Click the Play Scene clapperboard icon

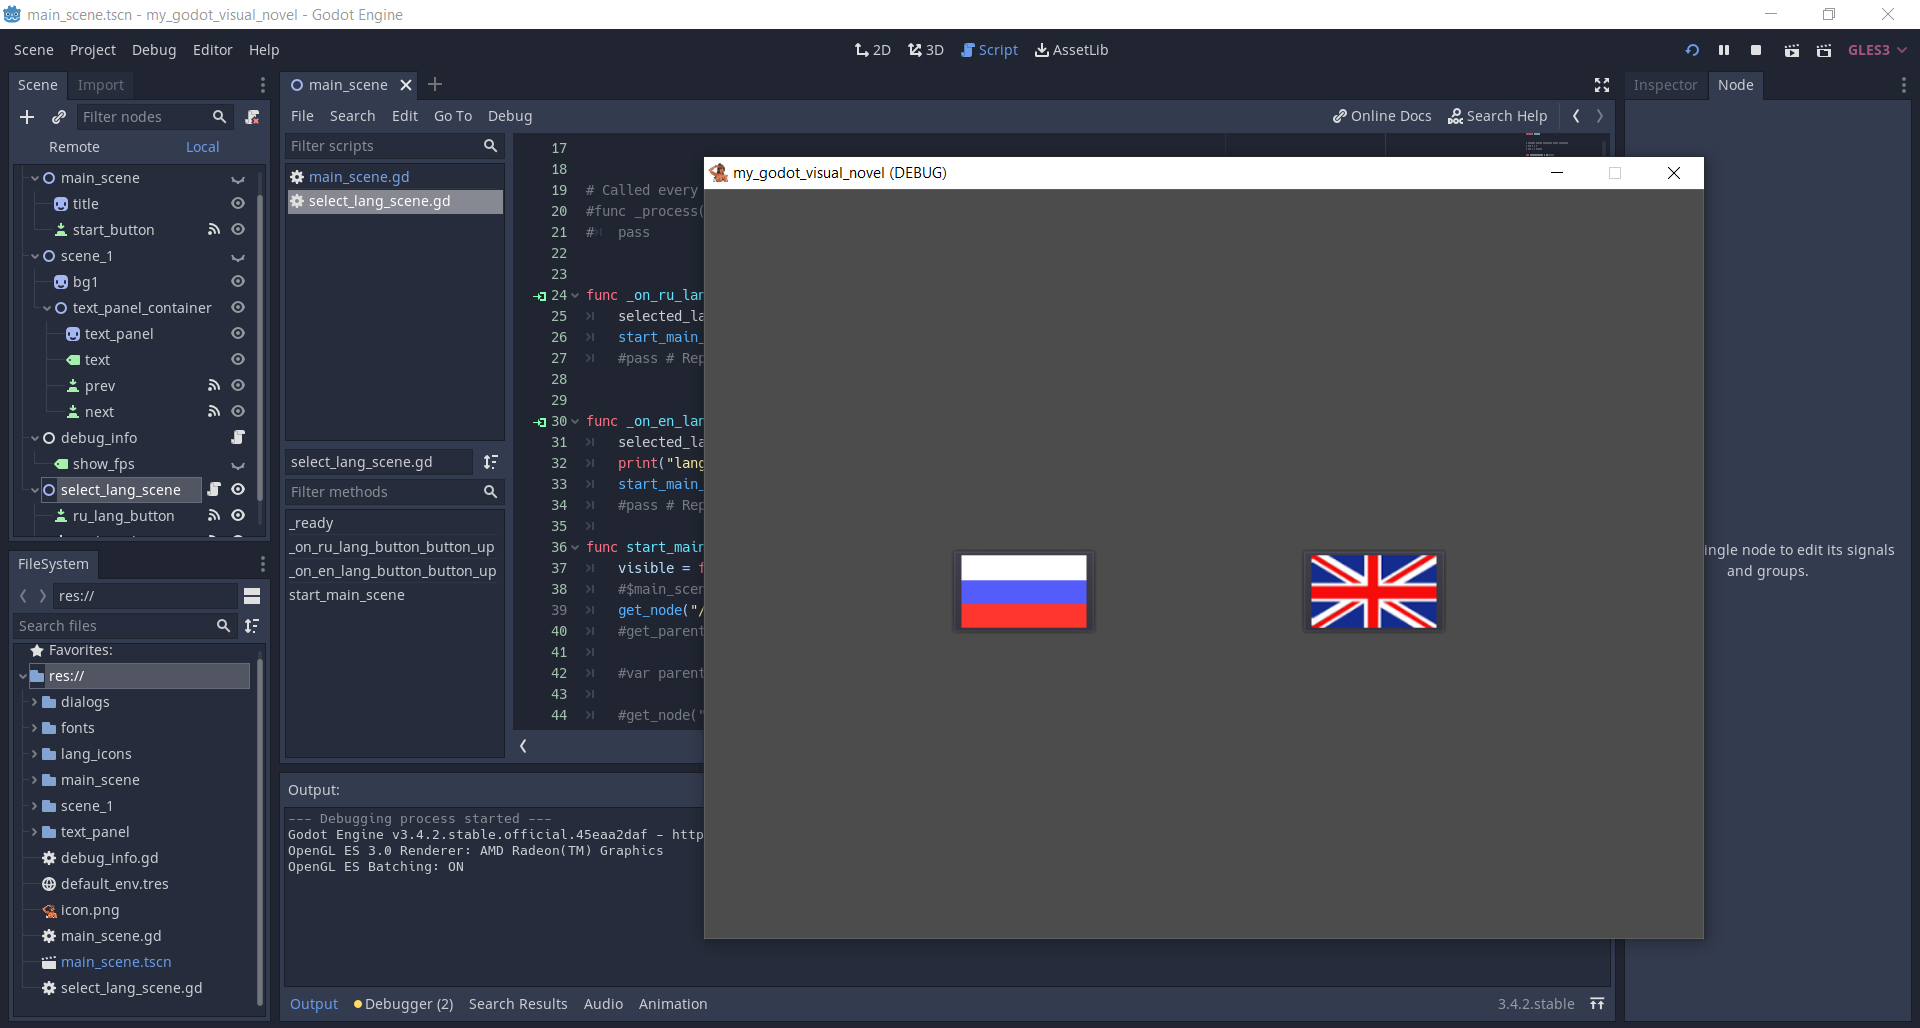click(1792, 50)
